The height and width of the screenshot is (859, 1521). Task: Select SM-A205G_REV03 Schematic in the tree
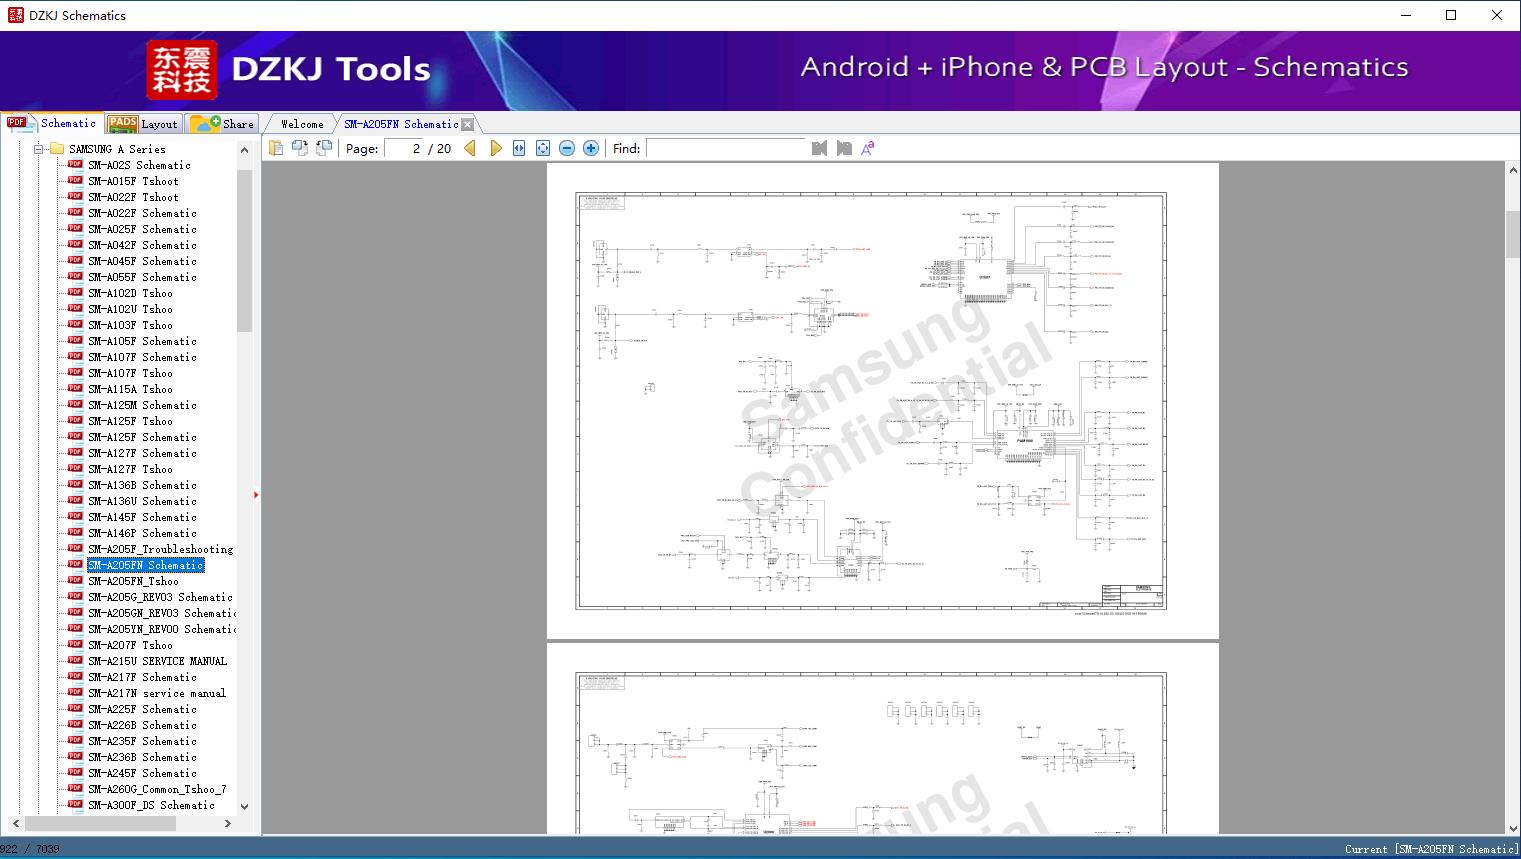[160, 597]
